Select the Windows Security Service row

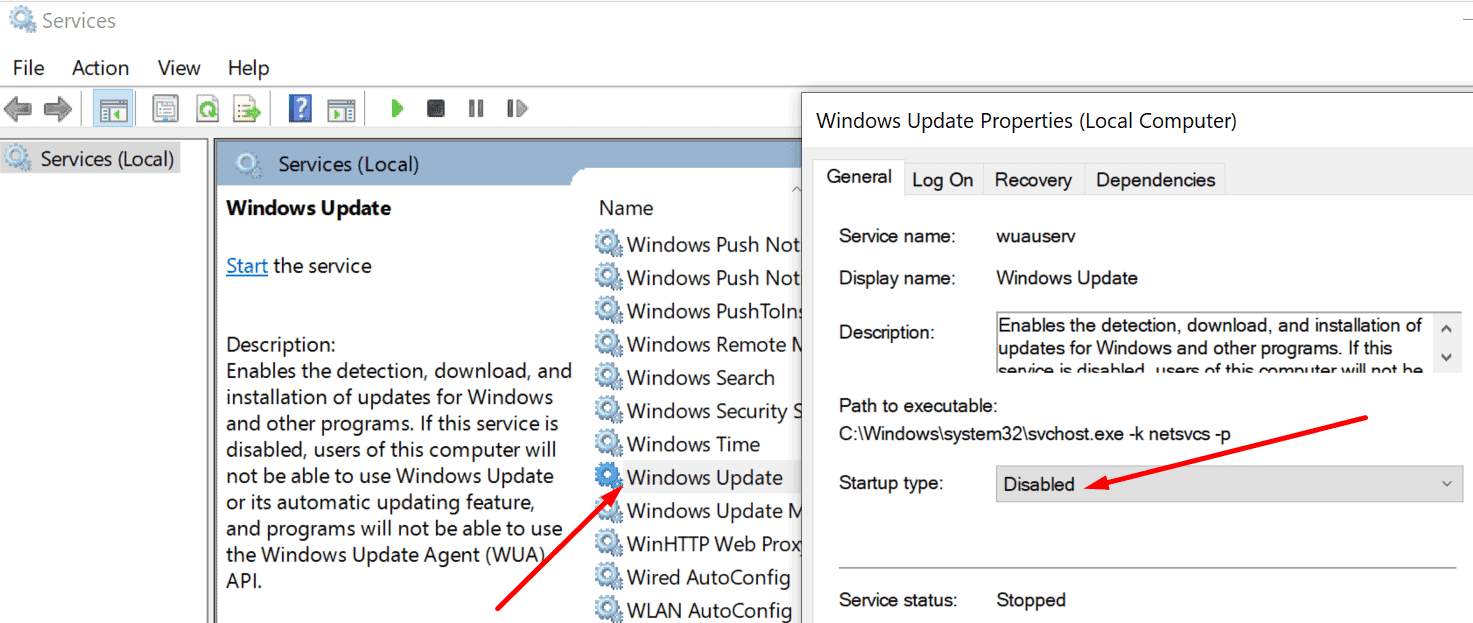tap(698, 411)
